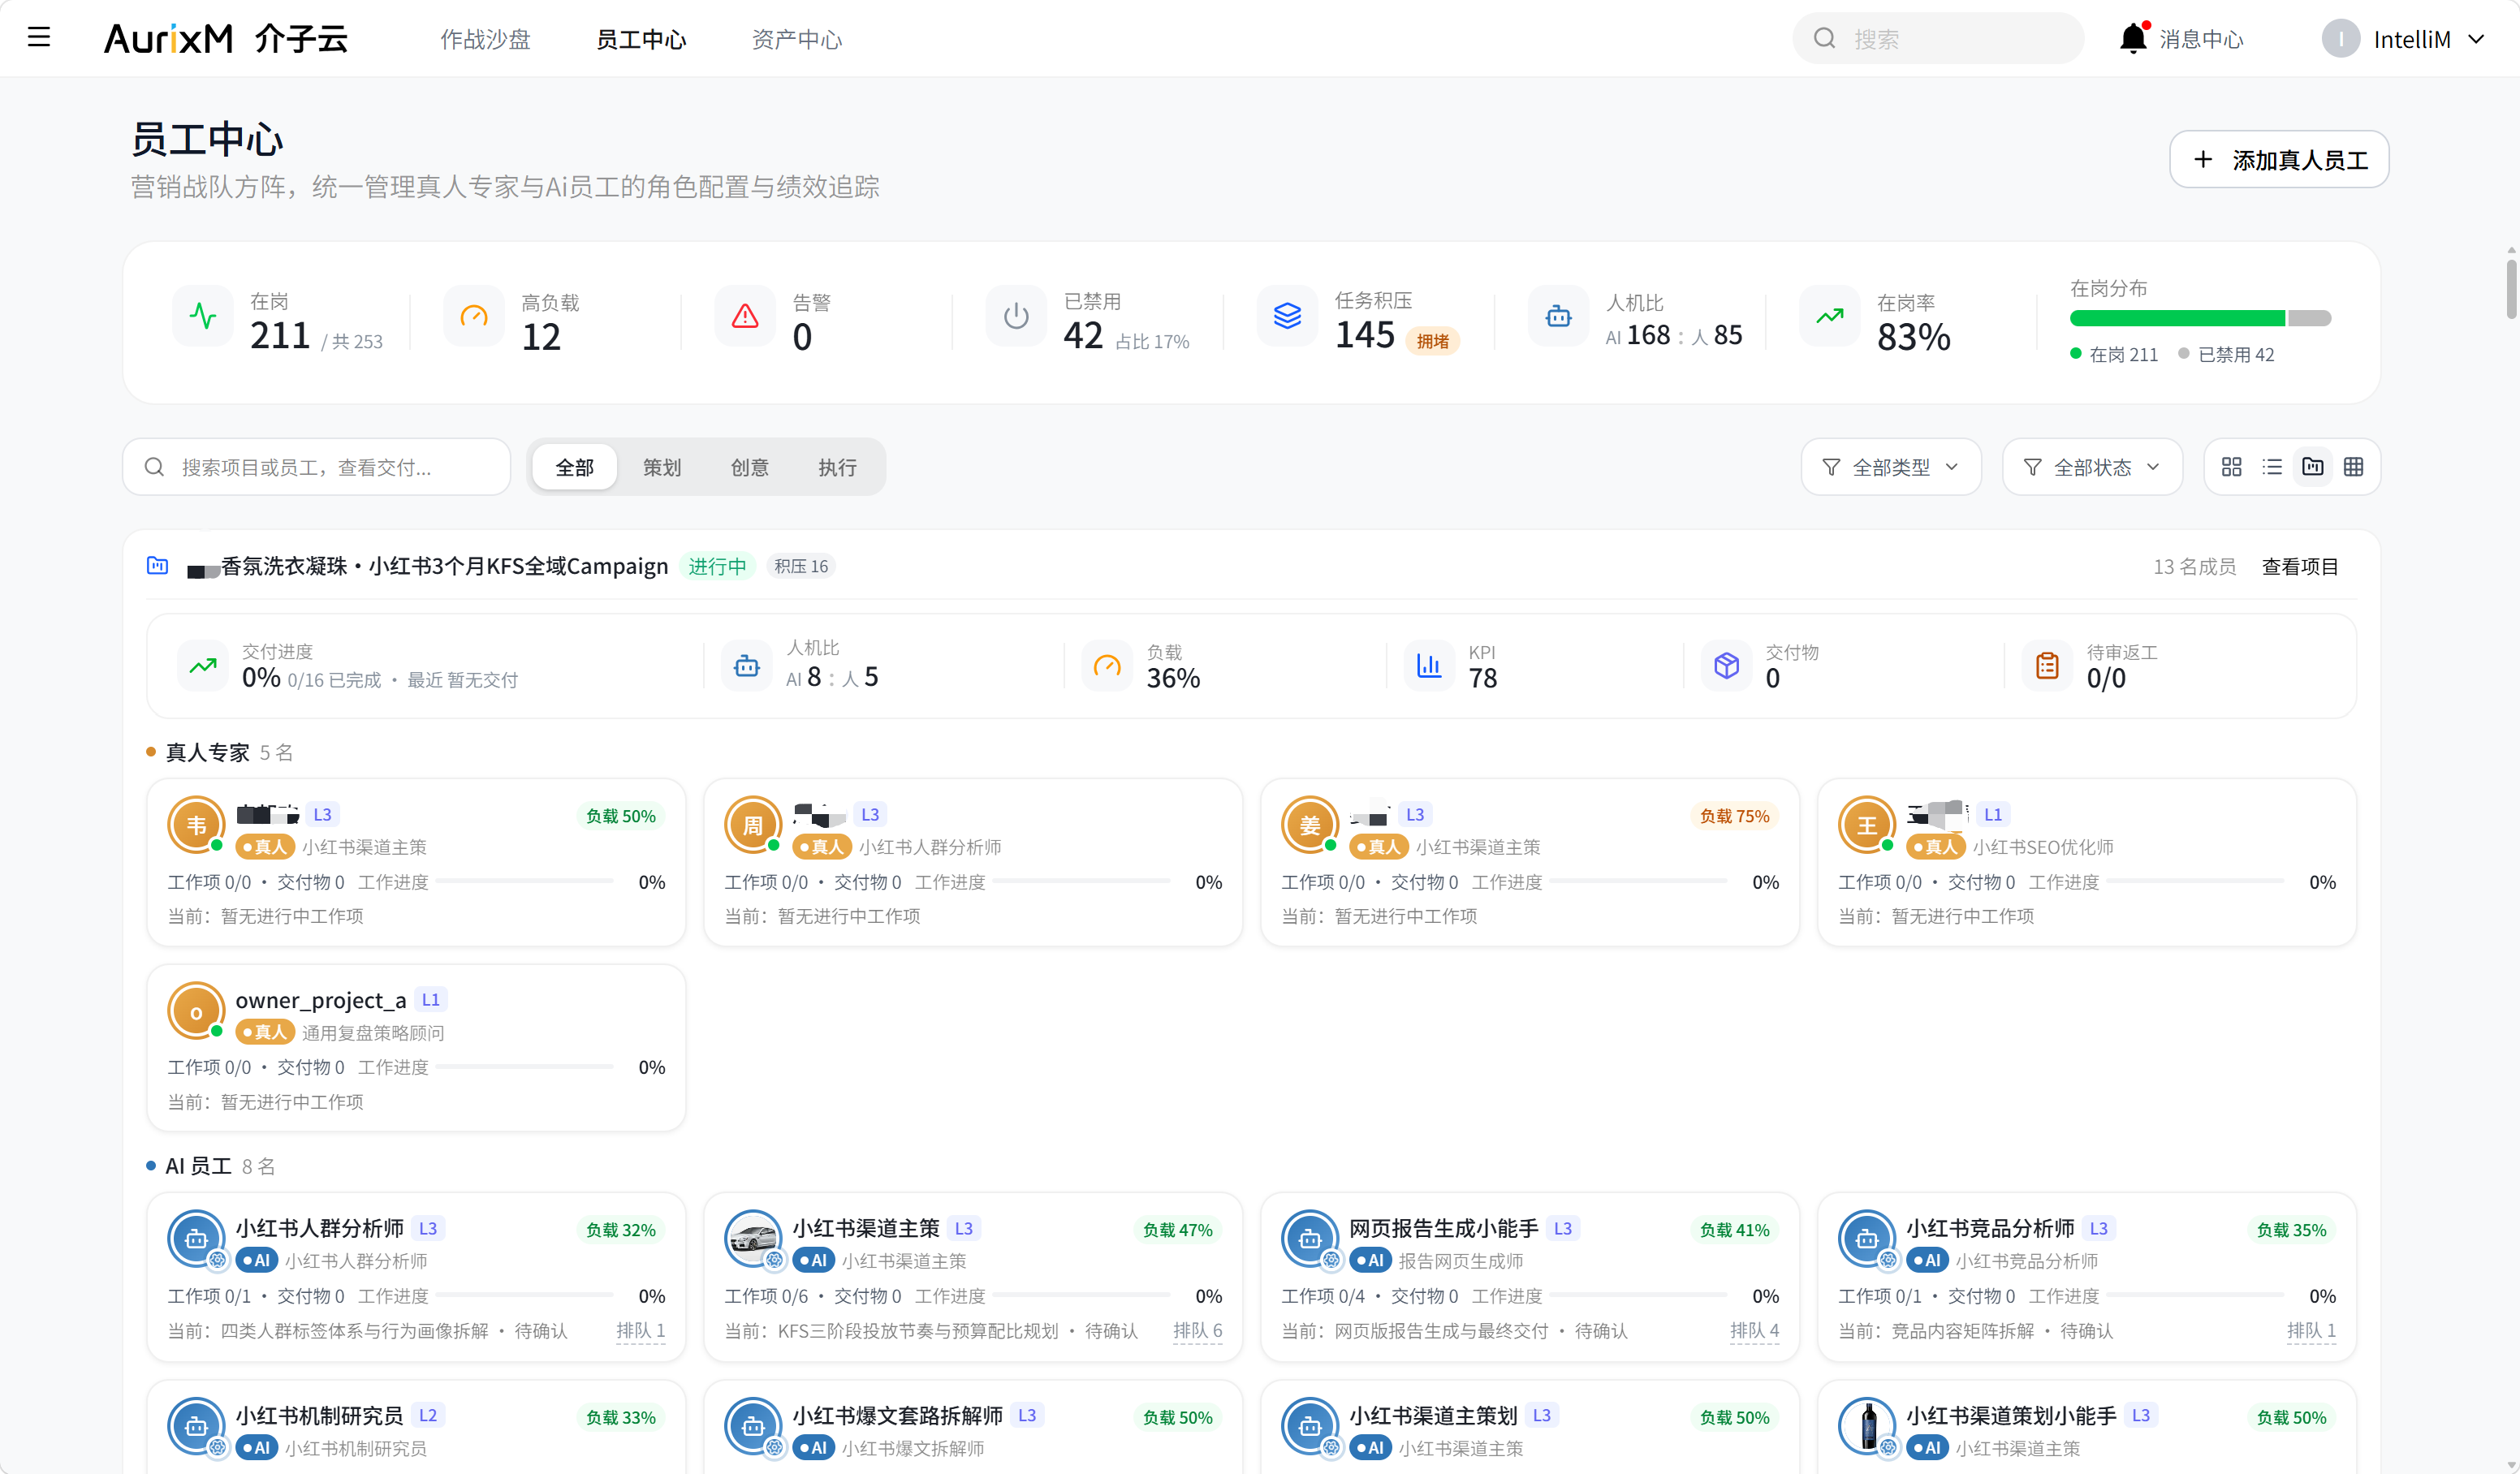Switch to project folder view

[x=2313, y=467]
